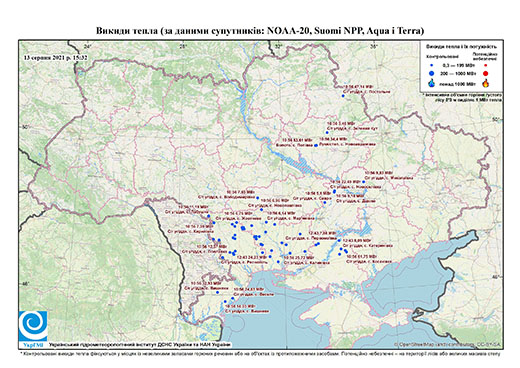The height and width of the screenshot is (368, 520).
Task: Click the orange flame icon in legend
Action: [x=486, y=83]
